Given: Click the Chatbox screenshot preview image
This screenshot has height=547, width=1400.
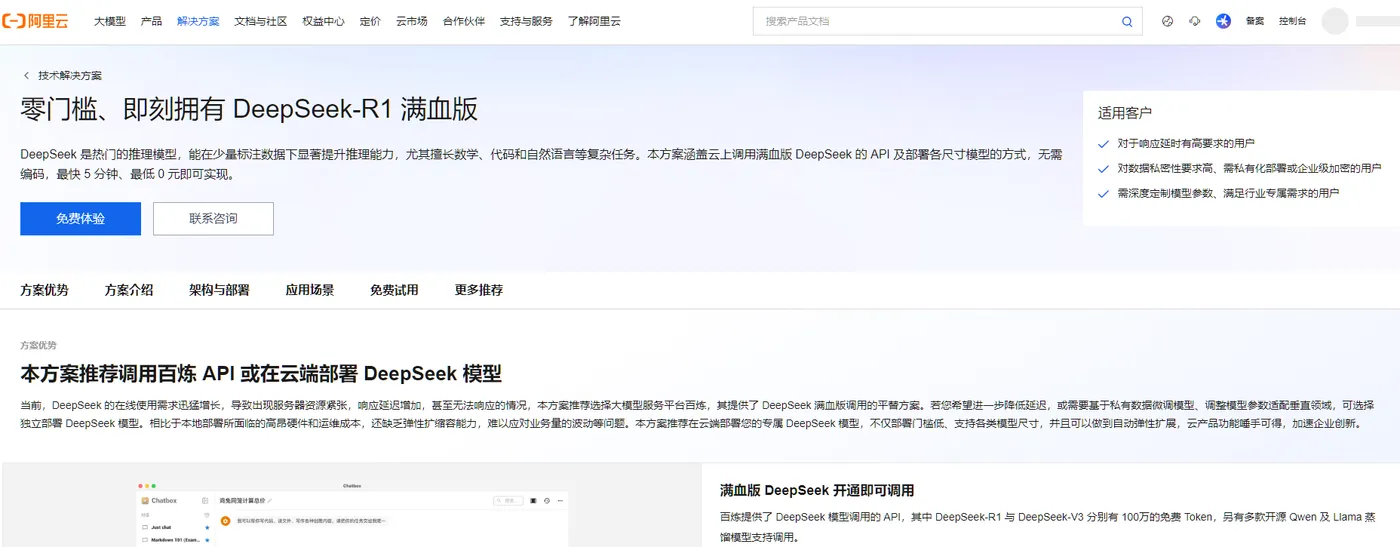Looking at the screenshot, I should point(353,512).
